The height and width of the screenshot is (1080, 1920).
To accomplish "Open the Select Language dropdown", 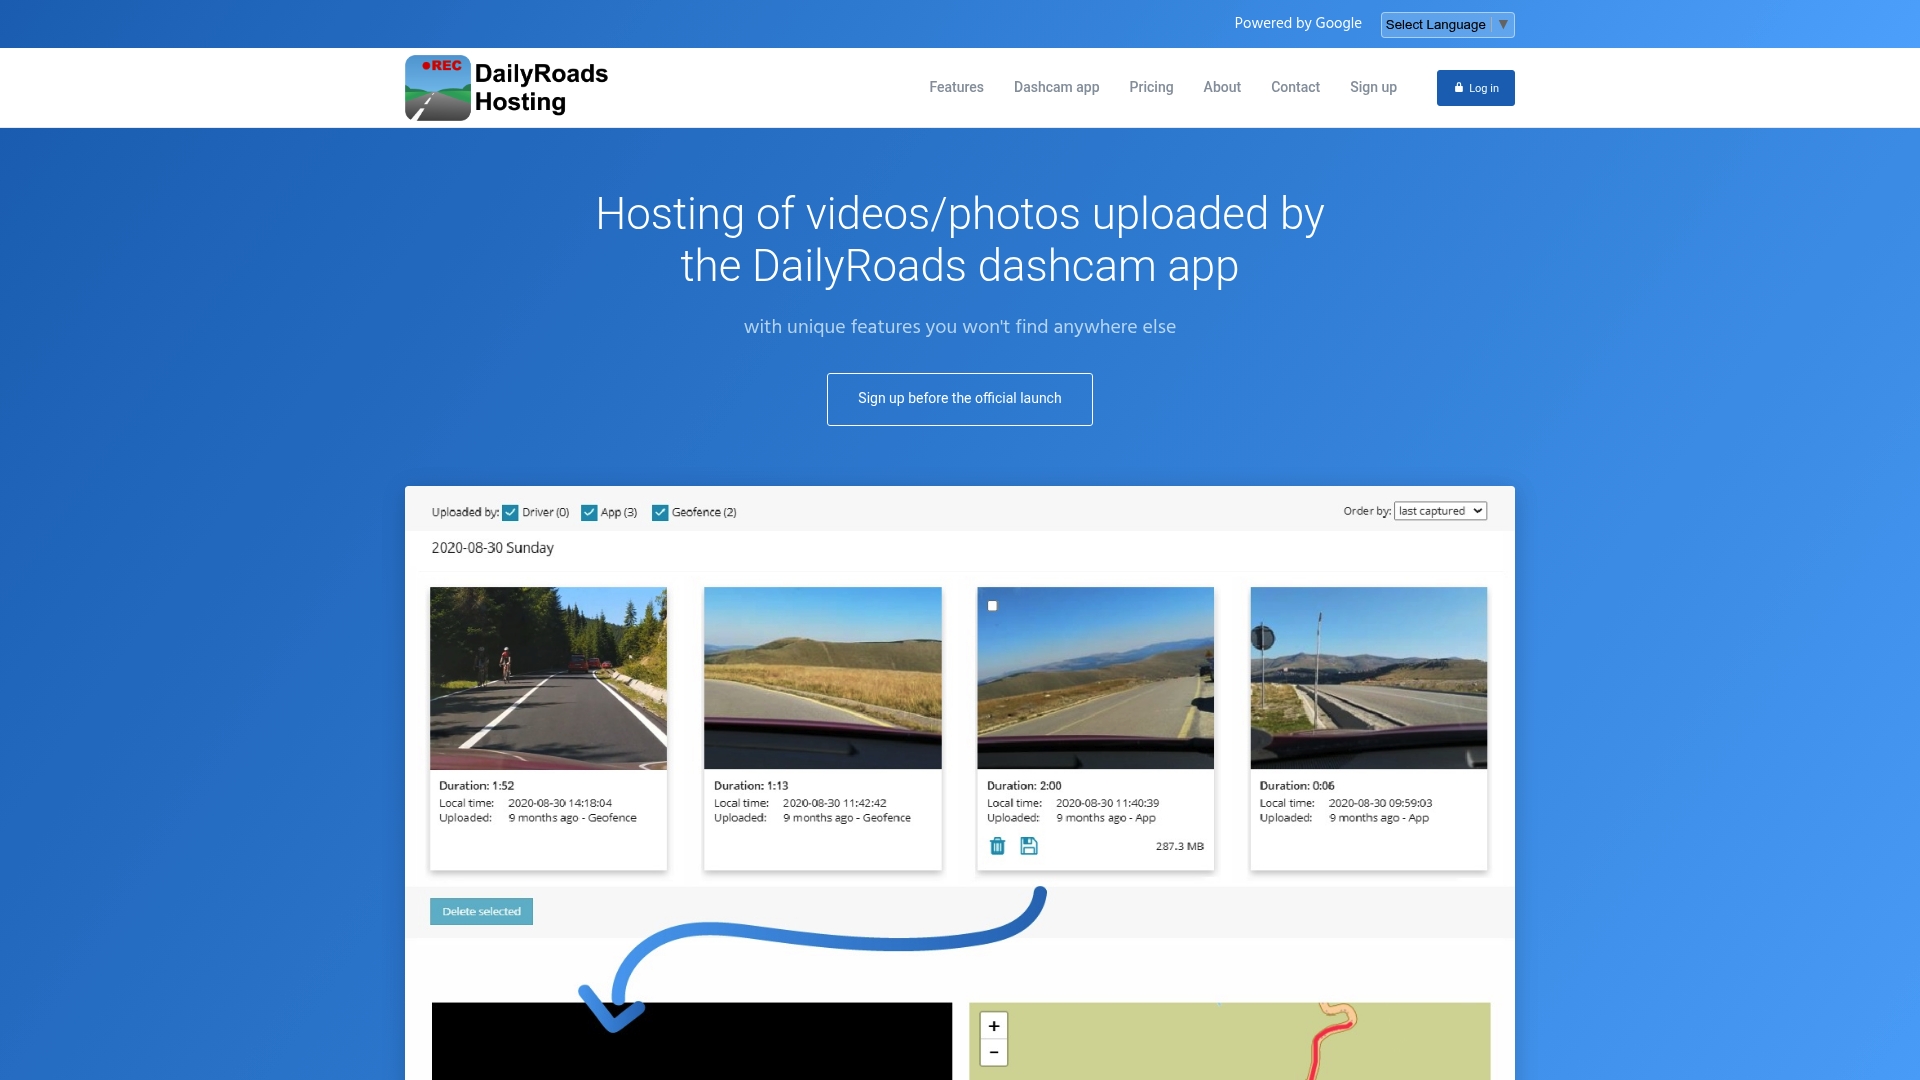I will (x=1447, y=25).
